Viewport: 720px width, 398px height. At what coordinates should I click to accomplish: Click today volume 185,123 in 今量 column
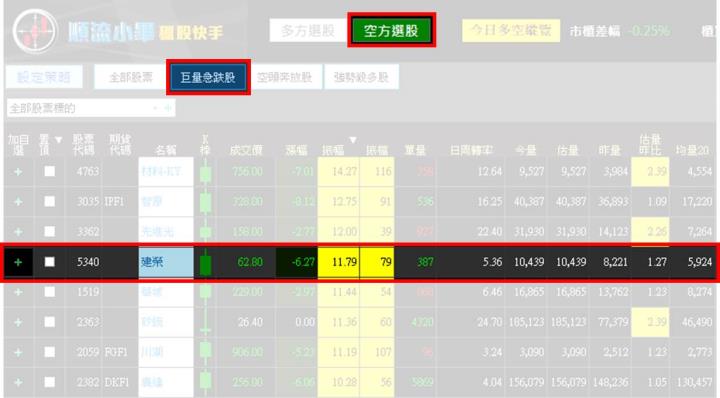[x=526, y=322]
